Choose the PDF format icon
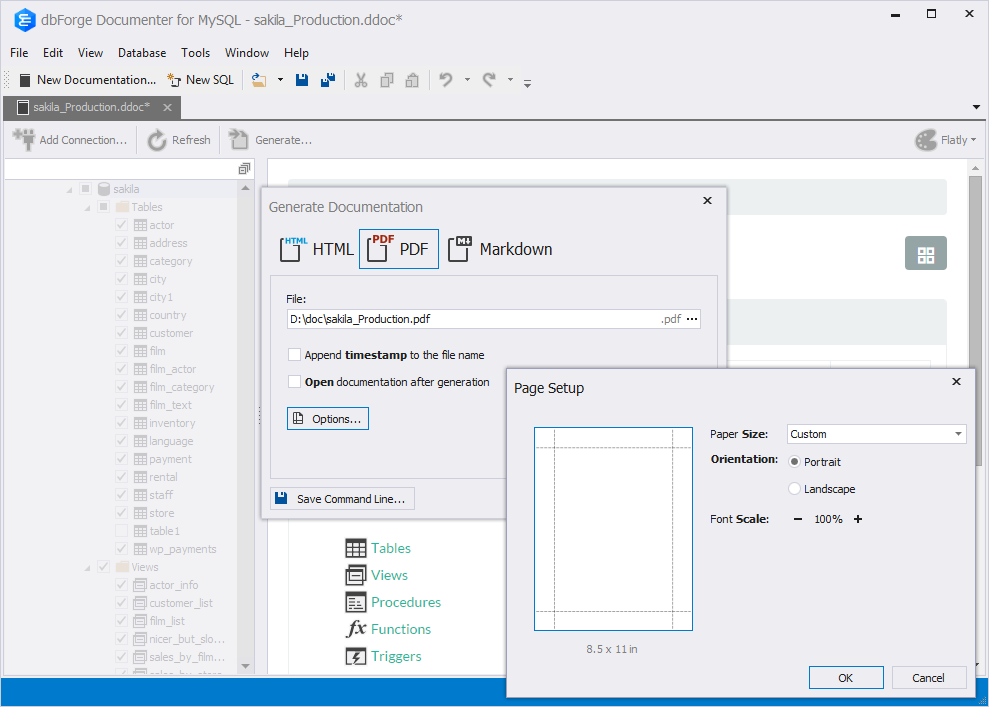Viewport: 989px width, 707px height. click(380, 248)
